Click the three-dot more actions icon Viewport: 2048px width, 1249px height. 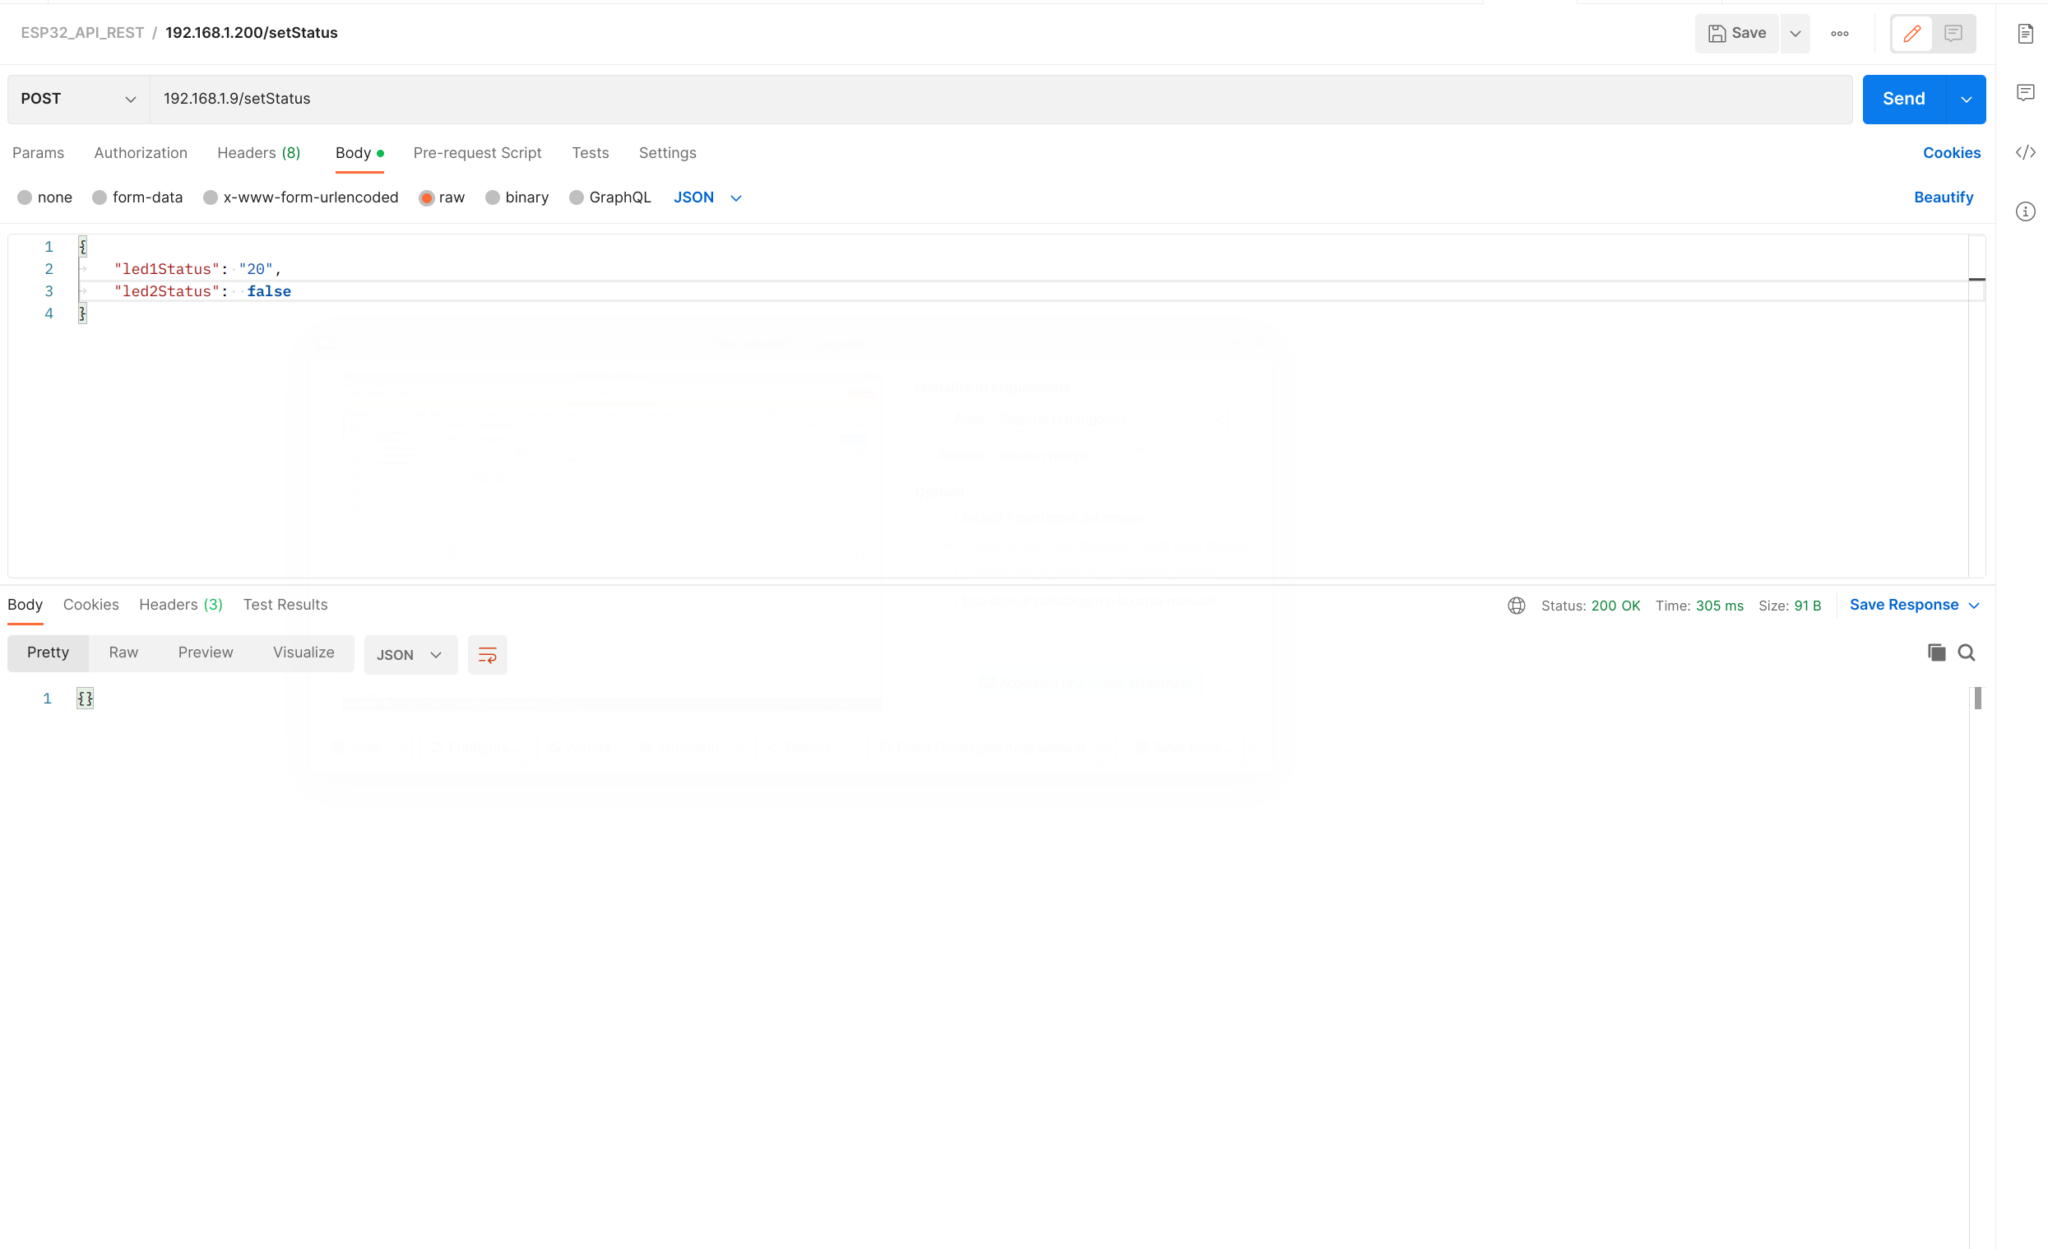[x=1839, y=34]
